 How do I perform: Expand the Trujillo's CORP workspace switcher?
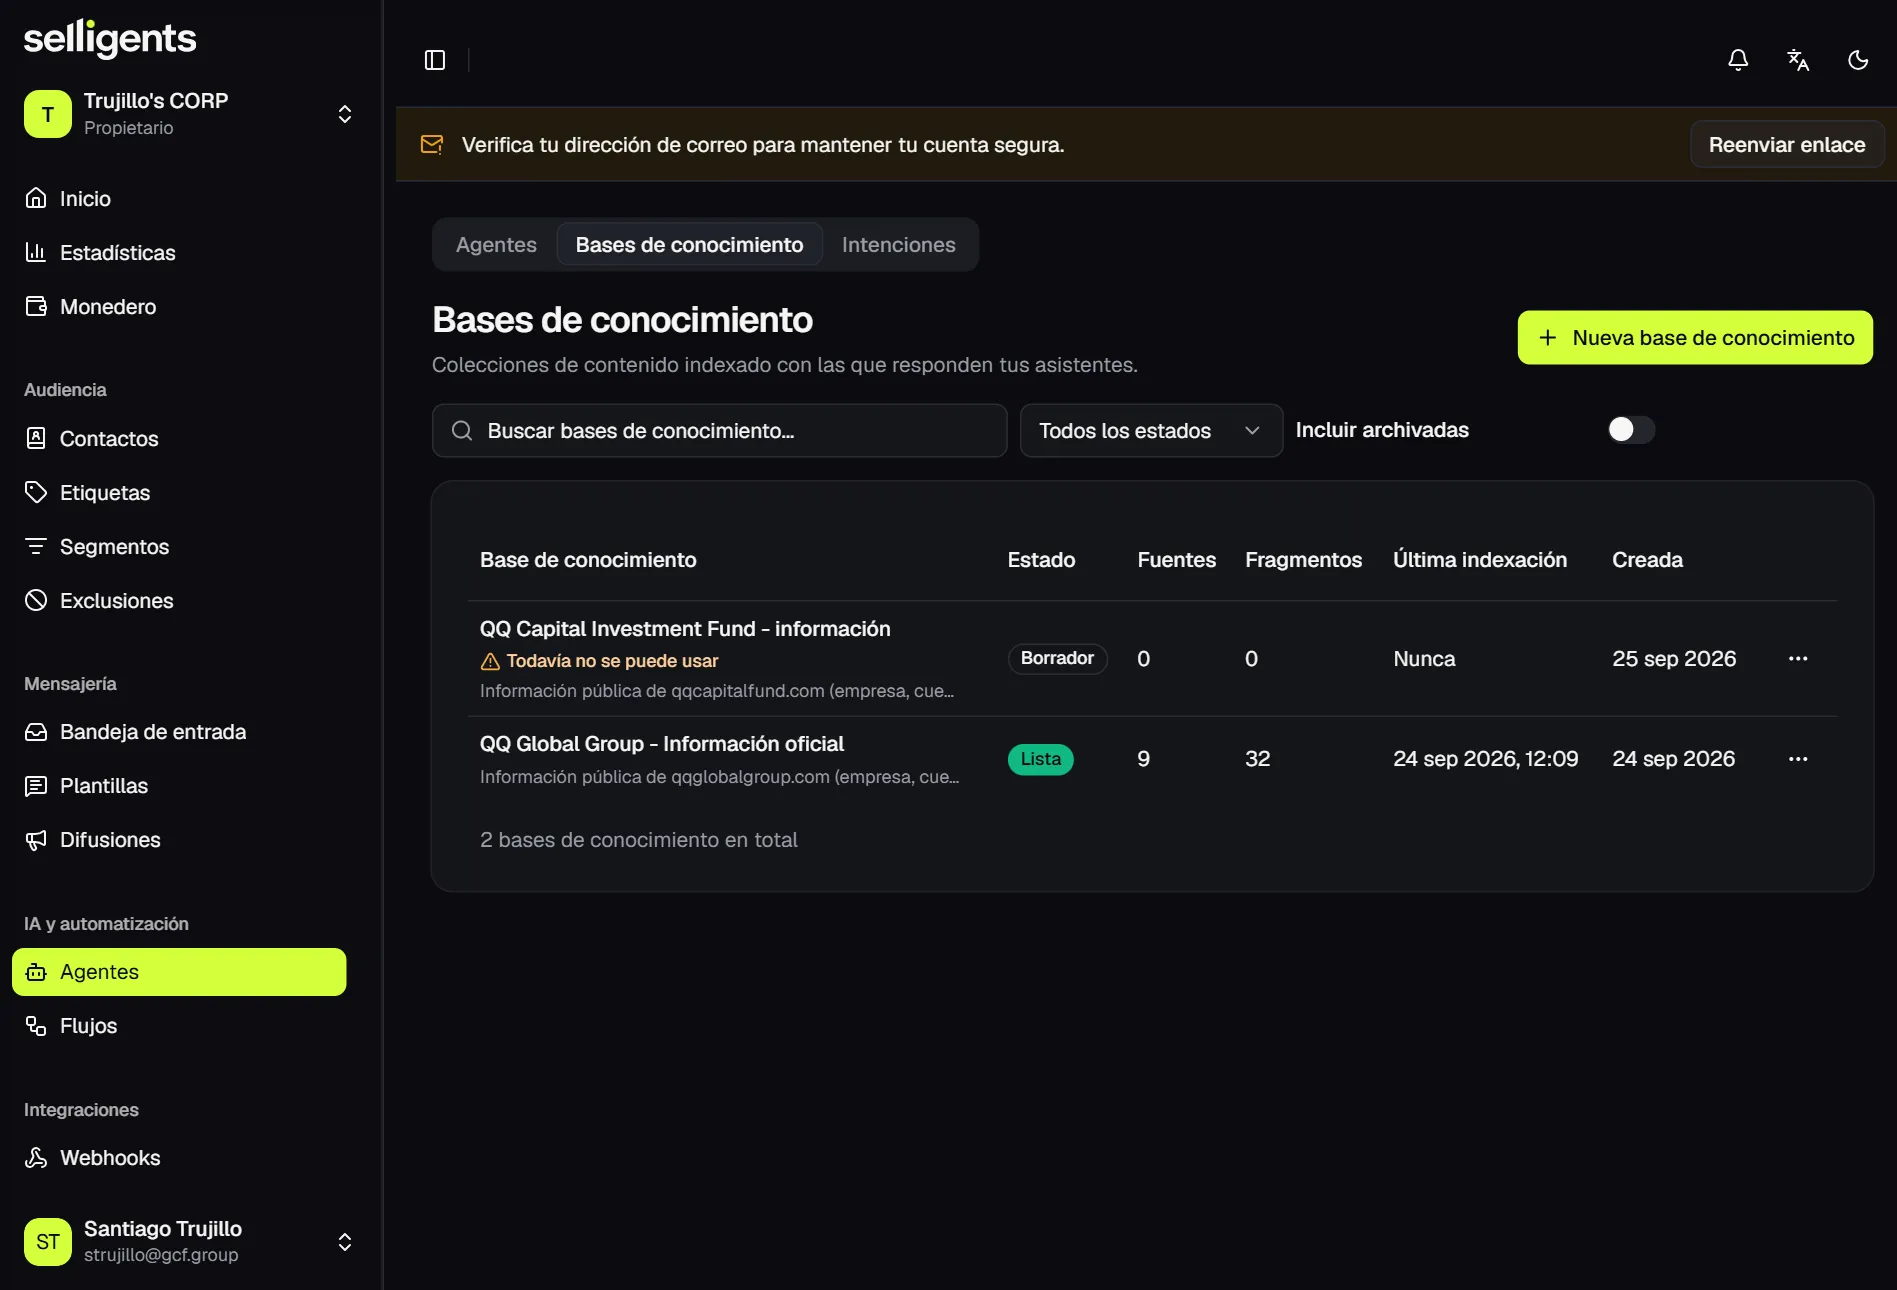[x=345, y=114]
